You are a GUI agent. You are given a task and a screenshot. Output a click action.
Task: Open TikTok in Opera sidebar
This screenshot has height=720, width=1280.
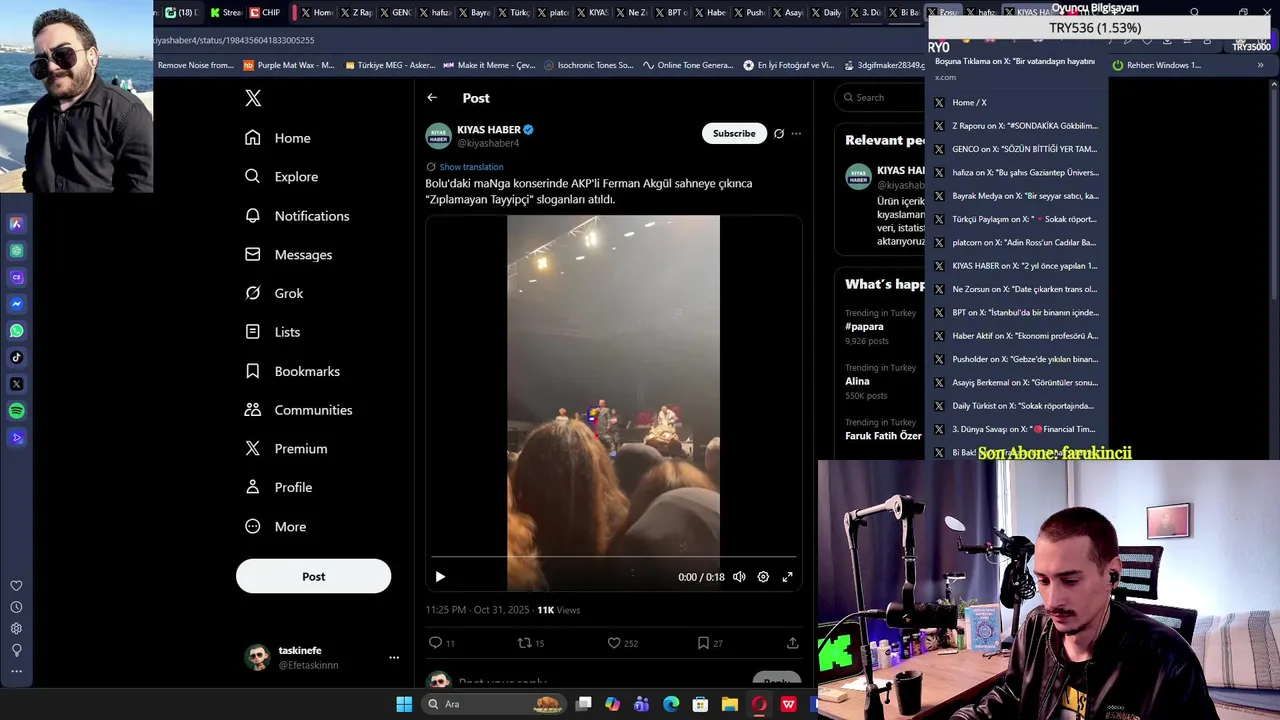click(16, 357)
